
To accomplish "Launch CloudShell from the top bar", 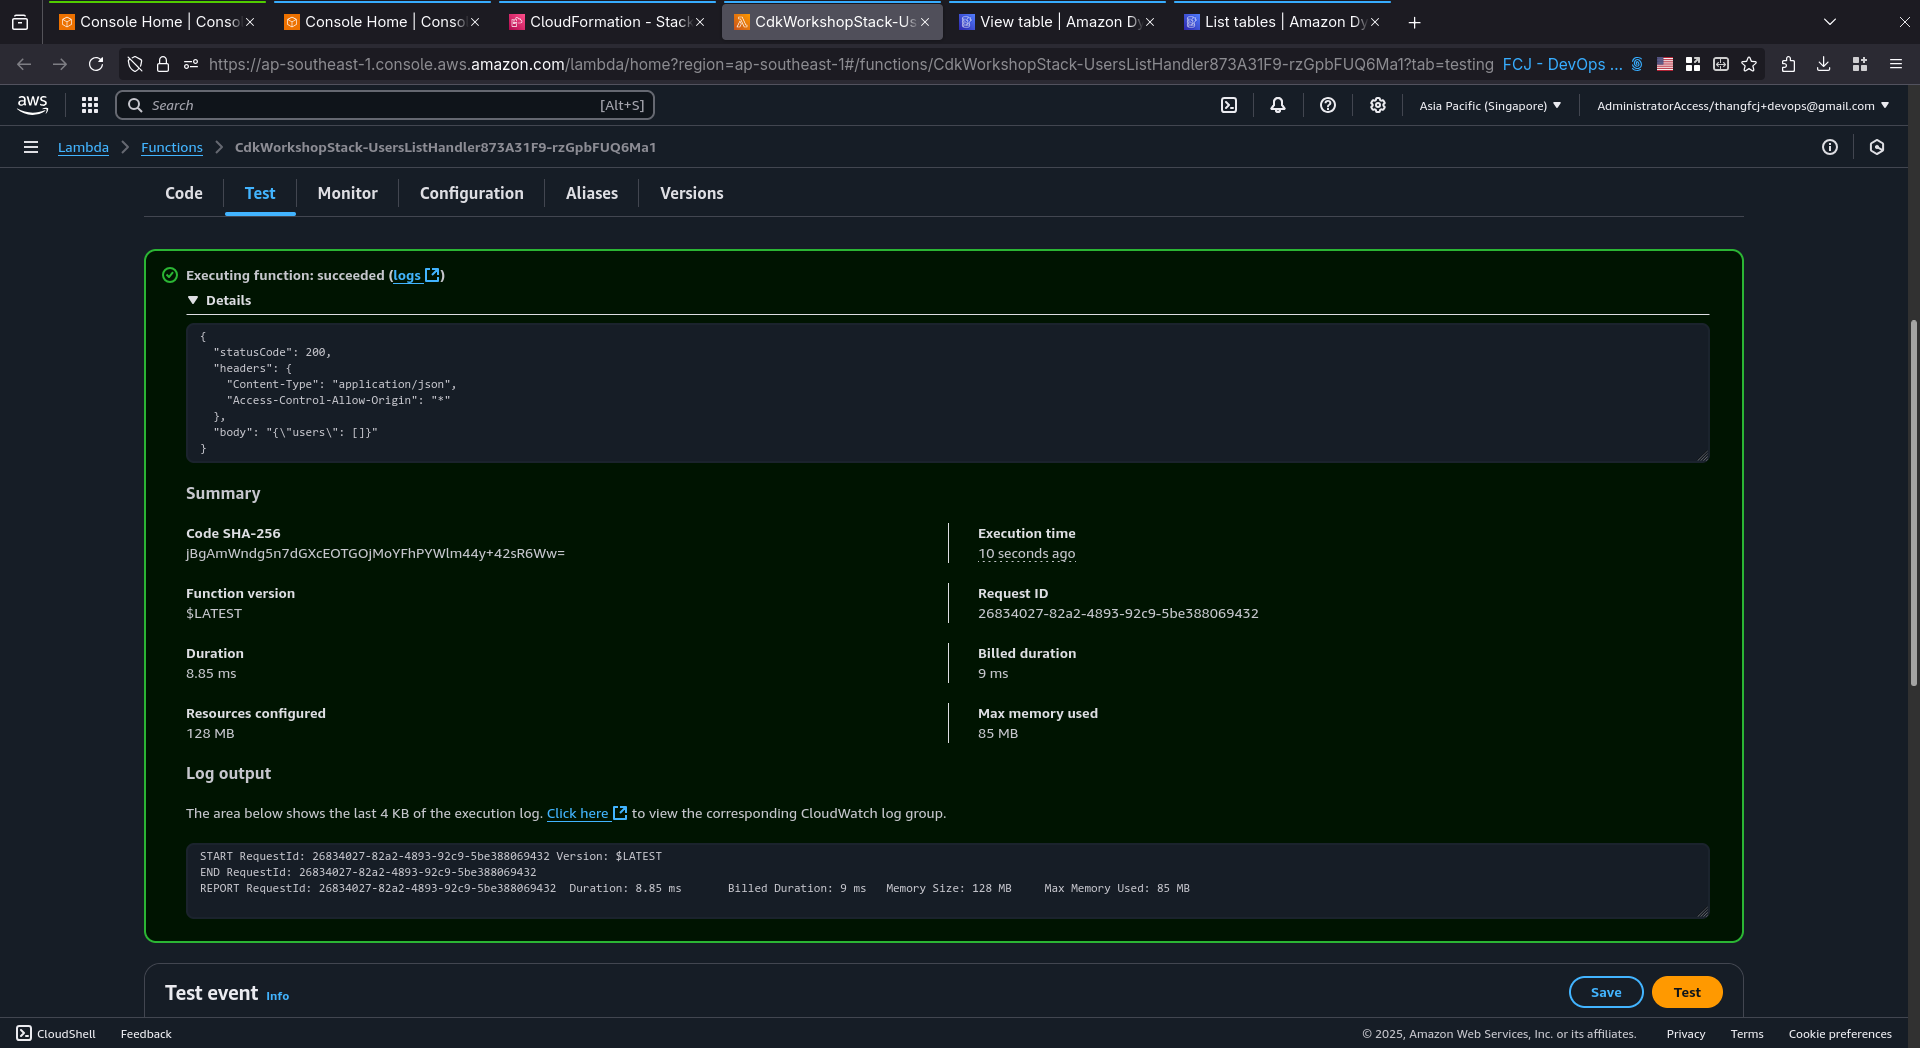I will pyautogui.click(x=1229, y=105).
